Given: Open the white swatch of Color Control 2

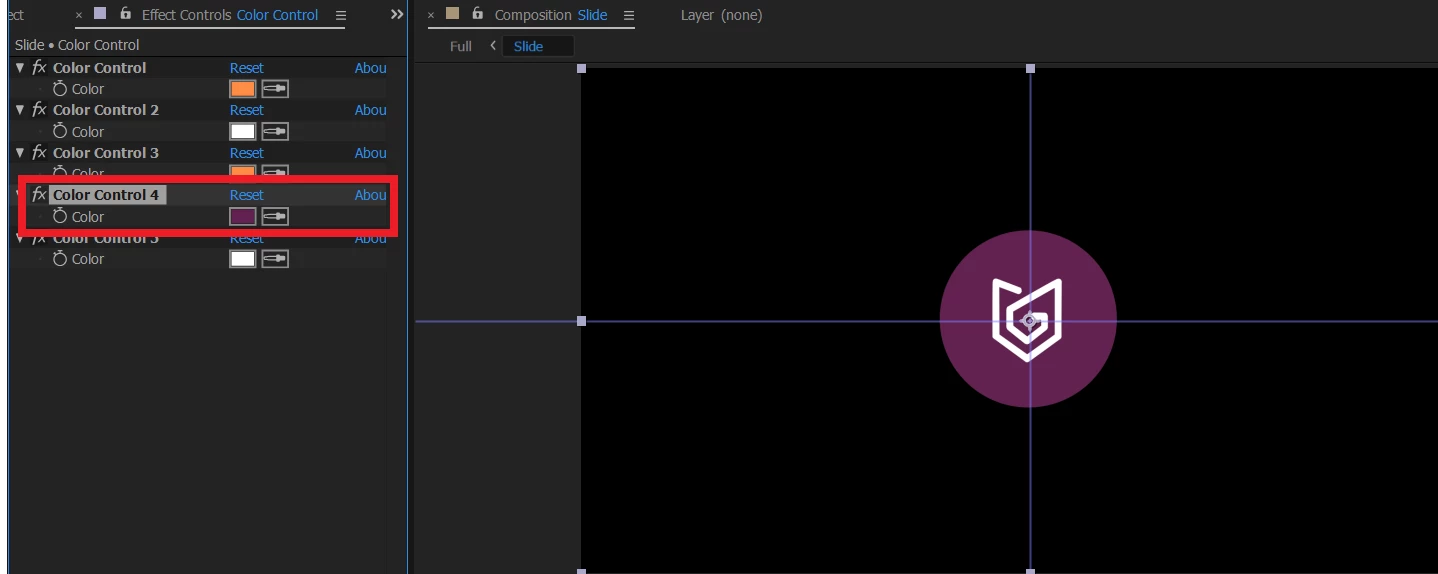Looking at the screenshot, I should [243, 131].
